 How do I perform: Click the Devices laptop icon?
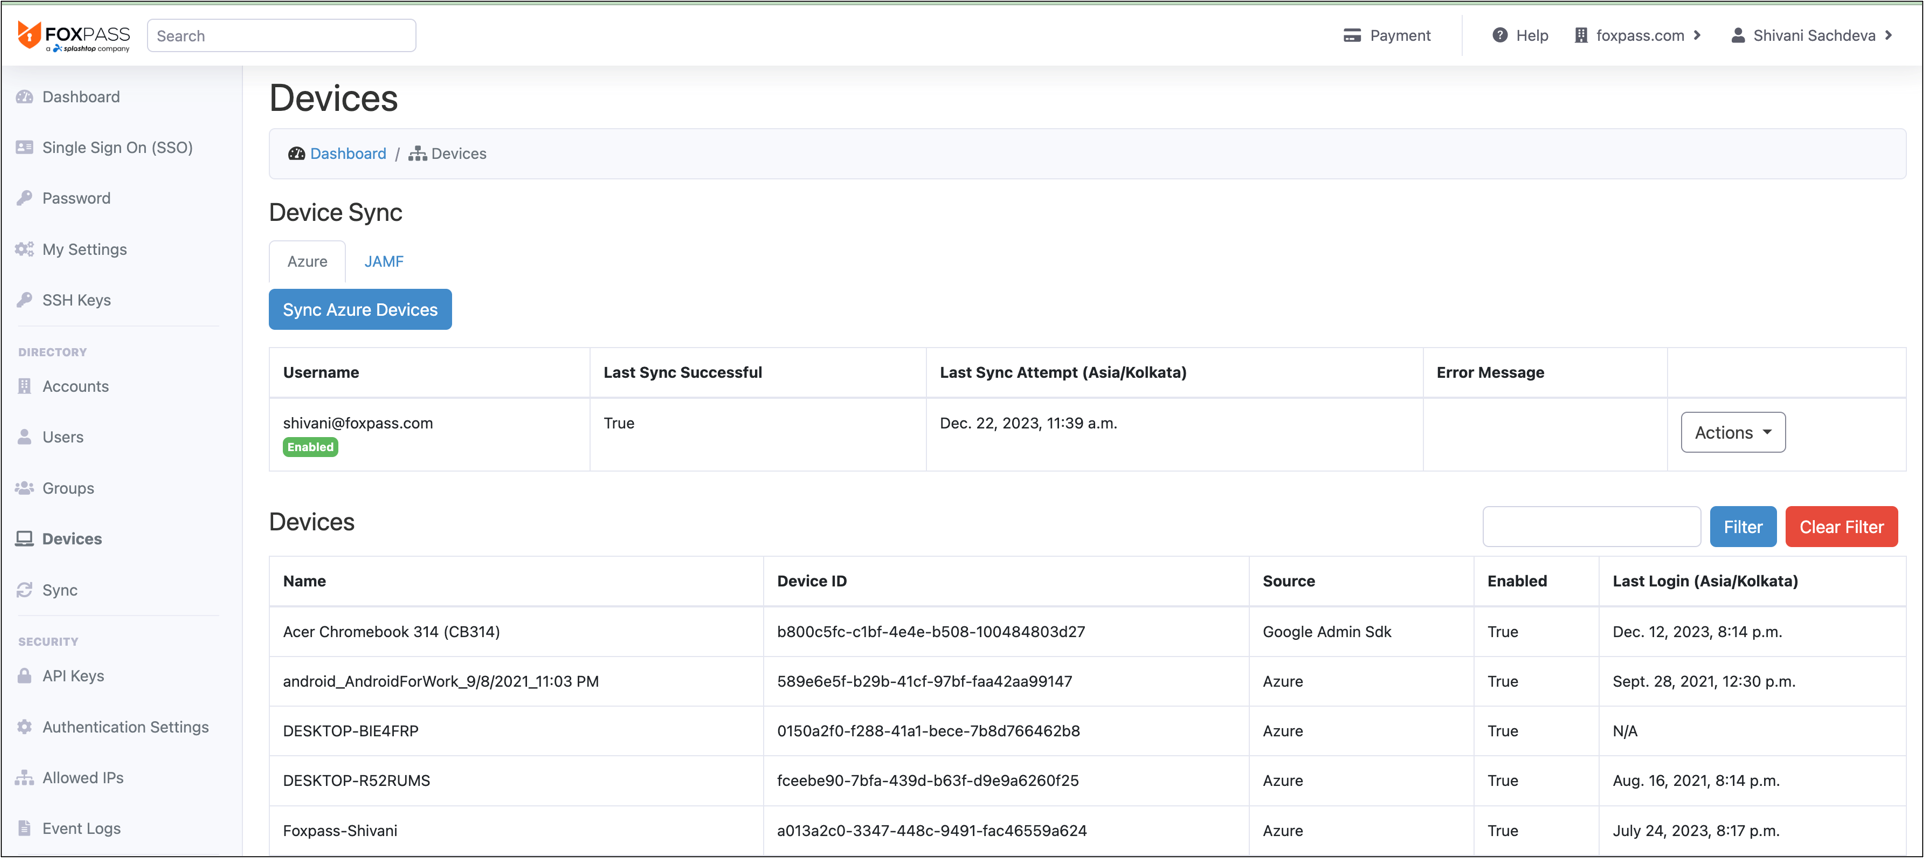pos(25,539)
